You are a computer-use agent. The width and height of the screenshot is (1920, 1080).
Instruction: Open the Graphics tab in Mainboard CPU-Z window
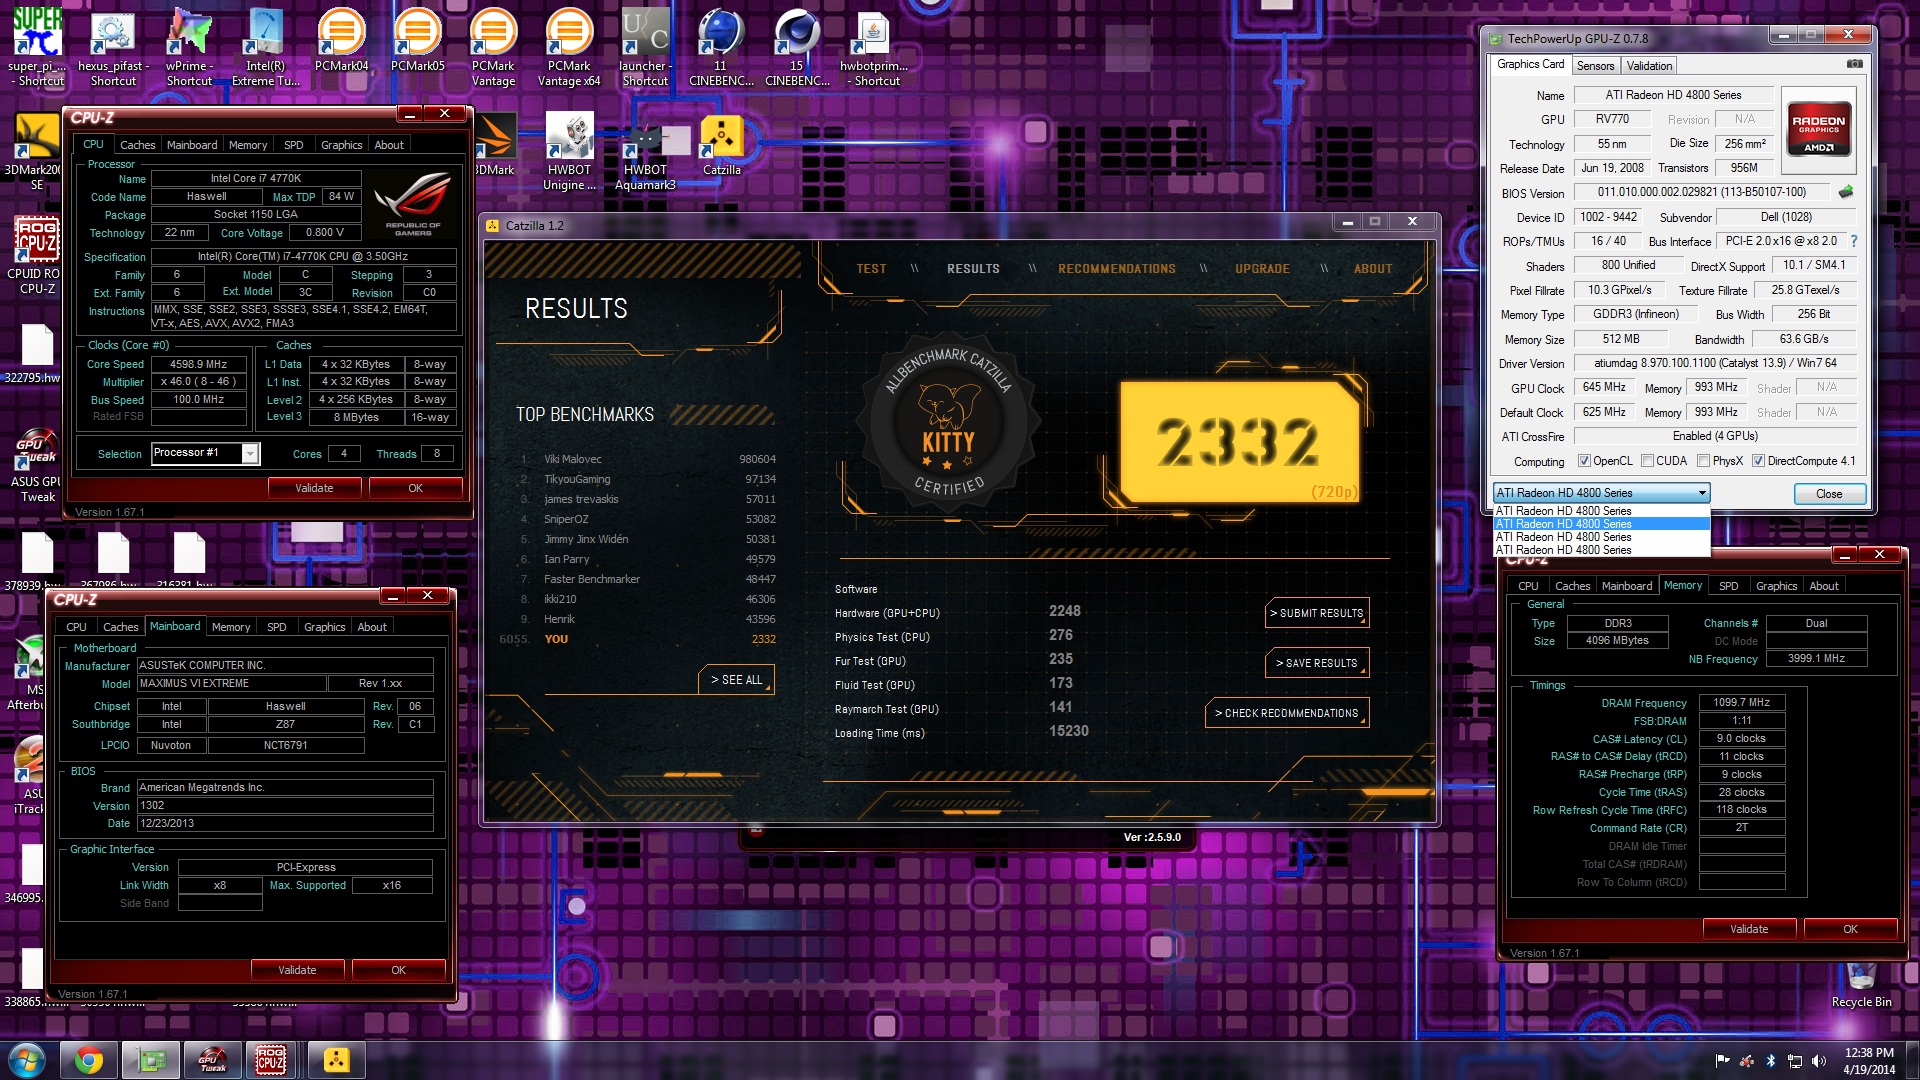coord(324,627)
